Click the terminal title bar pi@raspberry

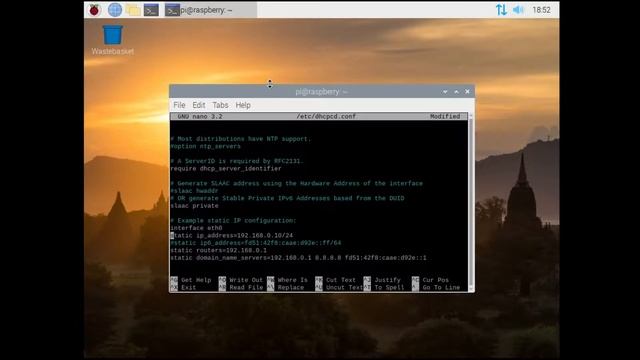[321, 92]
